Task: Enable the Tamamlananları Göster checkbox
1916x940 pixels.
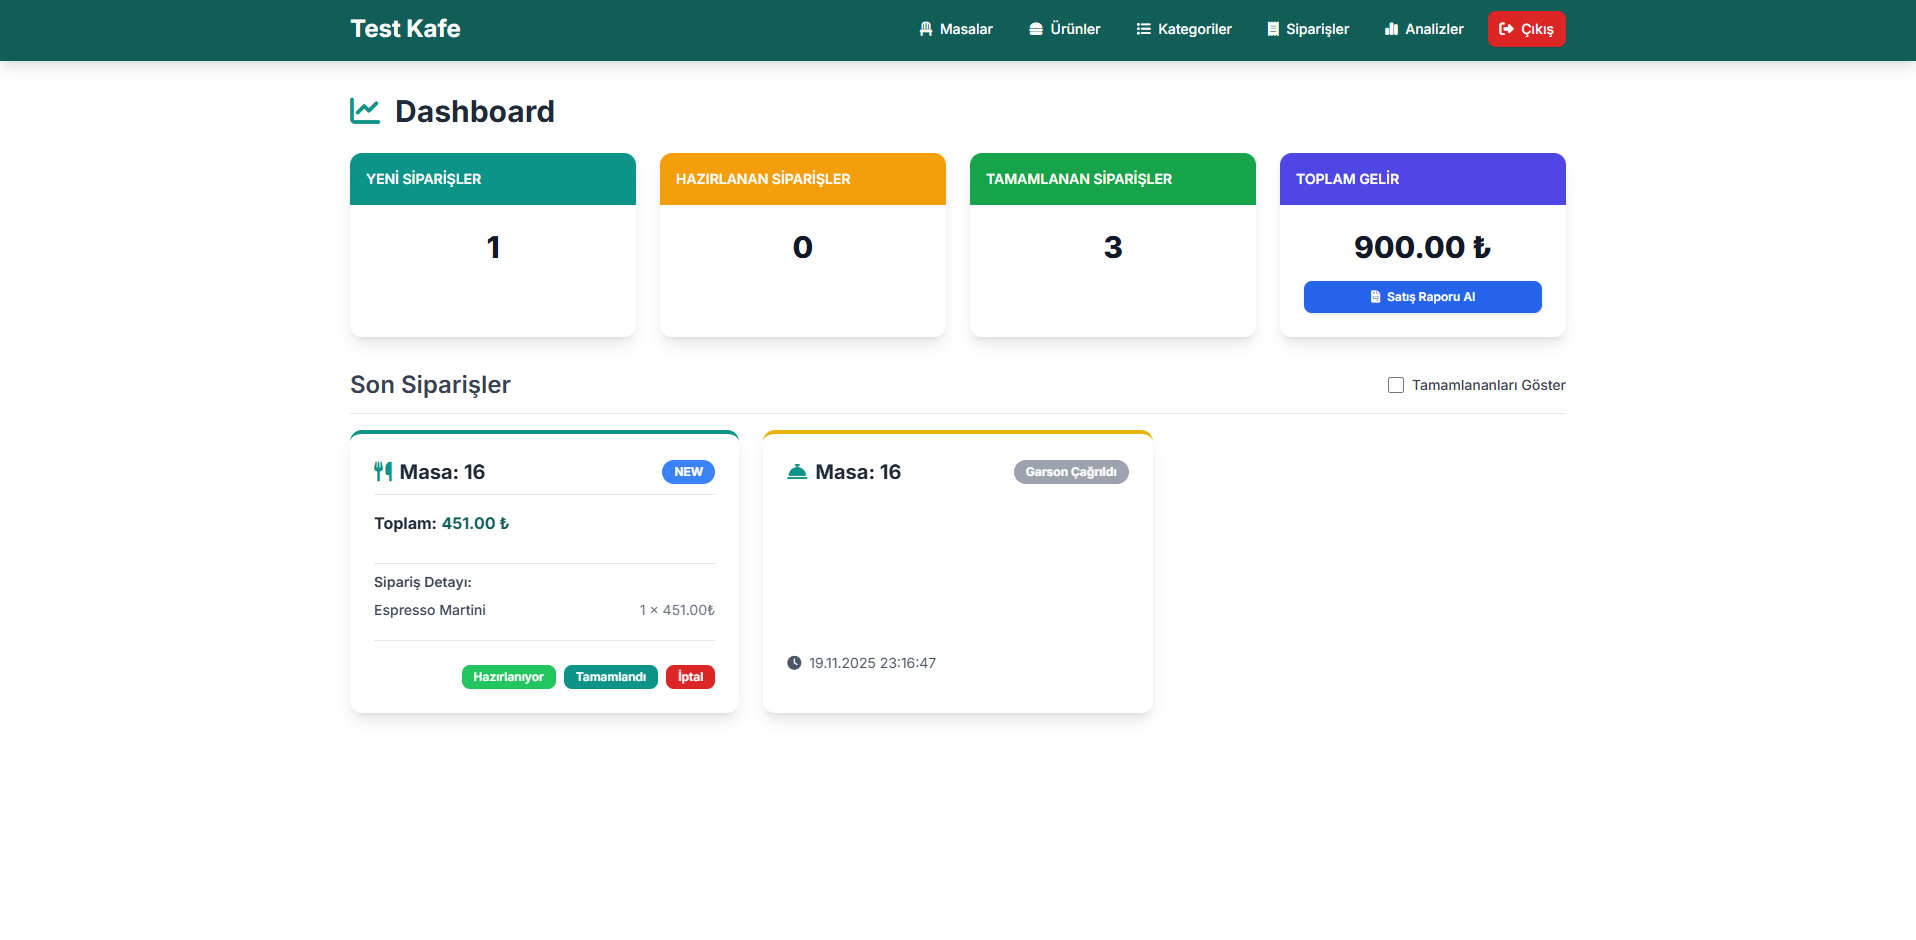Action: 1396,385
